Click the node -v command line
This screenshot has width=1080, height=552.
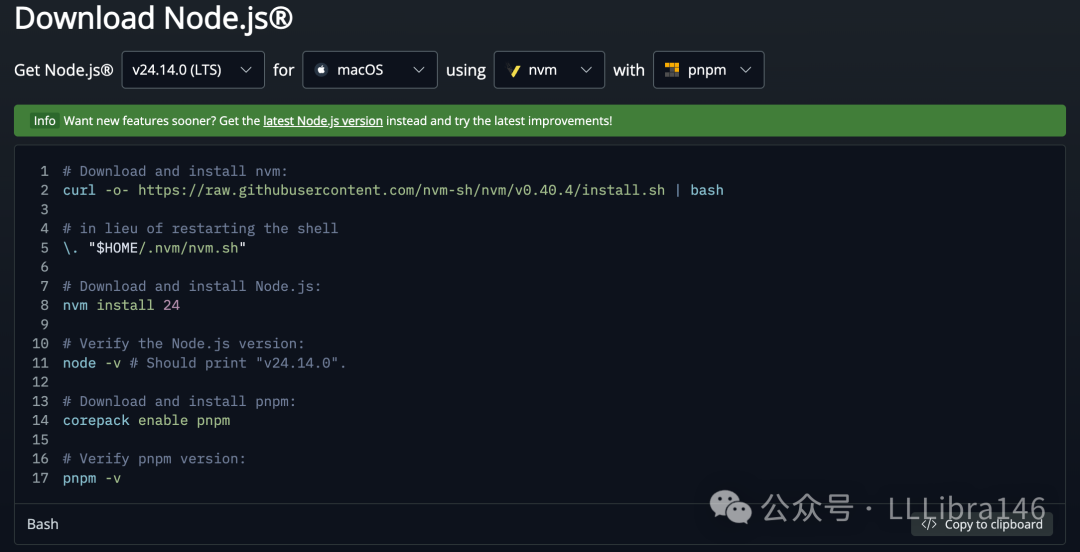(205, 362)
